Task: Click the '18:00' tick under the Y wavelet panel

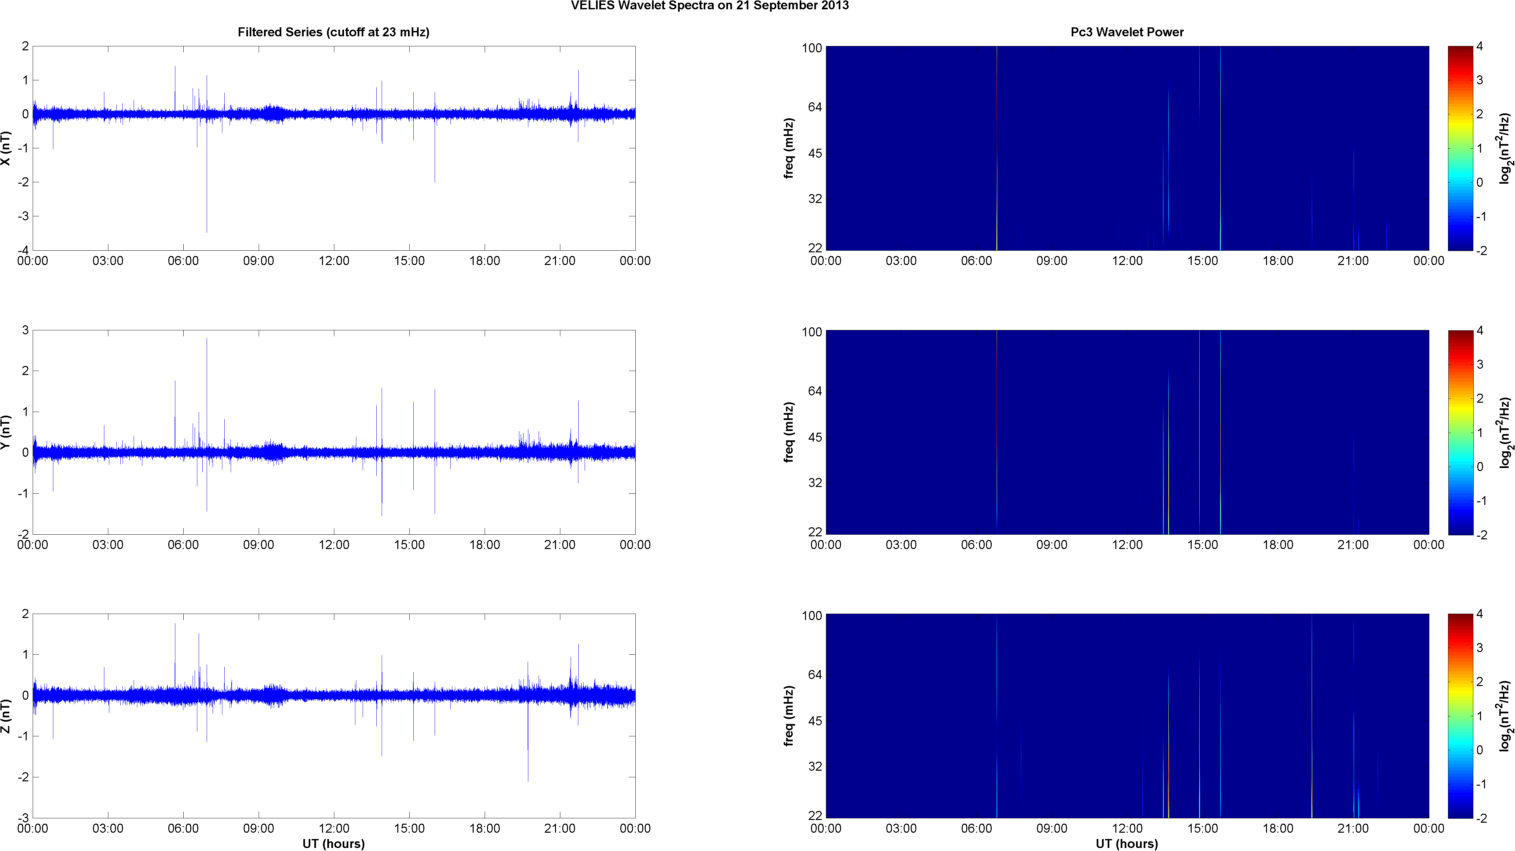Action: coord(1278,545)
